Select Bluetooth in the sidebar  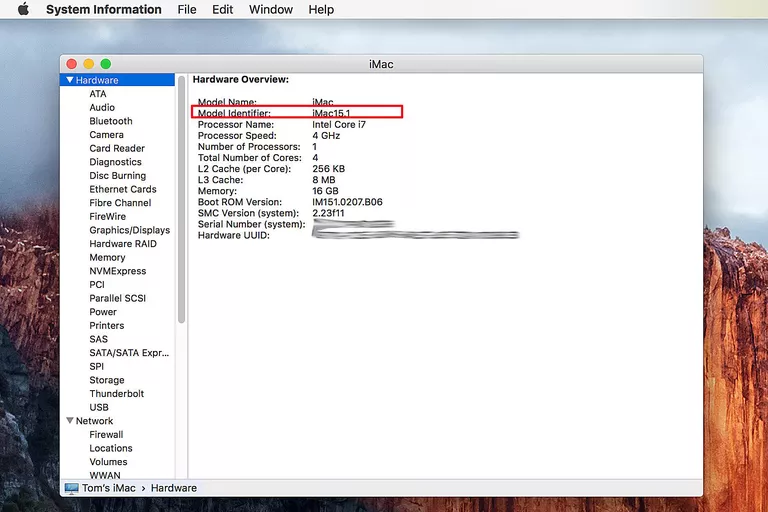tap(111, 121)
